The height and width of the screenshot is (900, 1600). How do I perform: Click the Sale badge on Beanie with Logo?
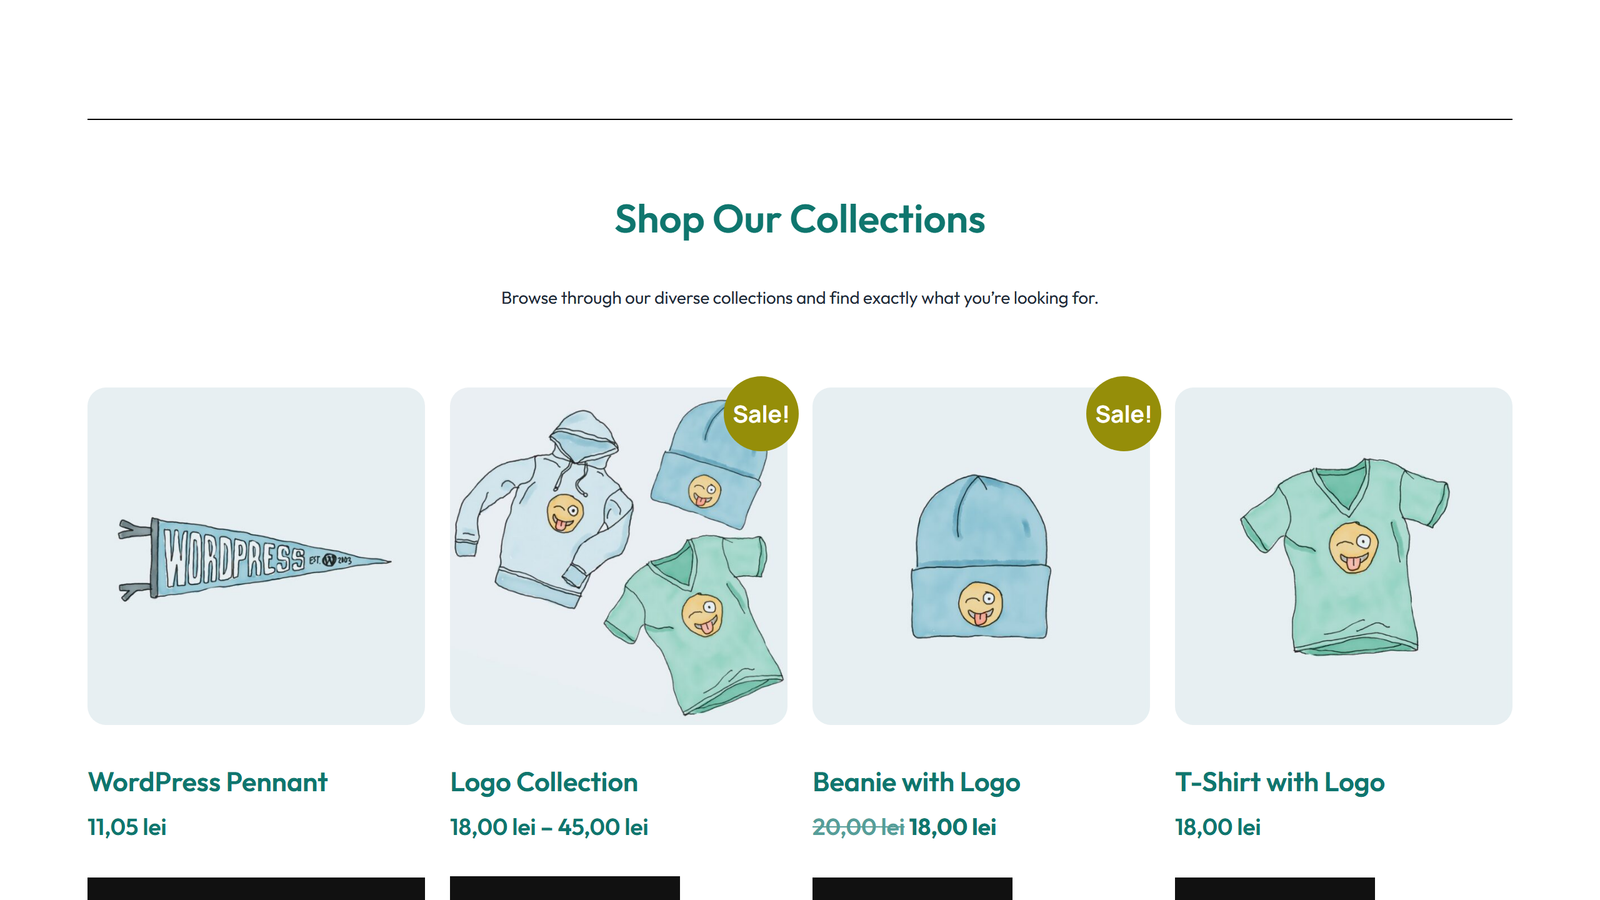click(x=1123, y=413)
